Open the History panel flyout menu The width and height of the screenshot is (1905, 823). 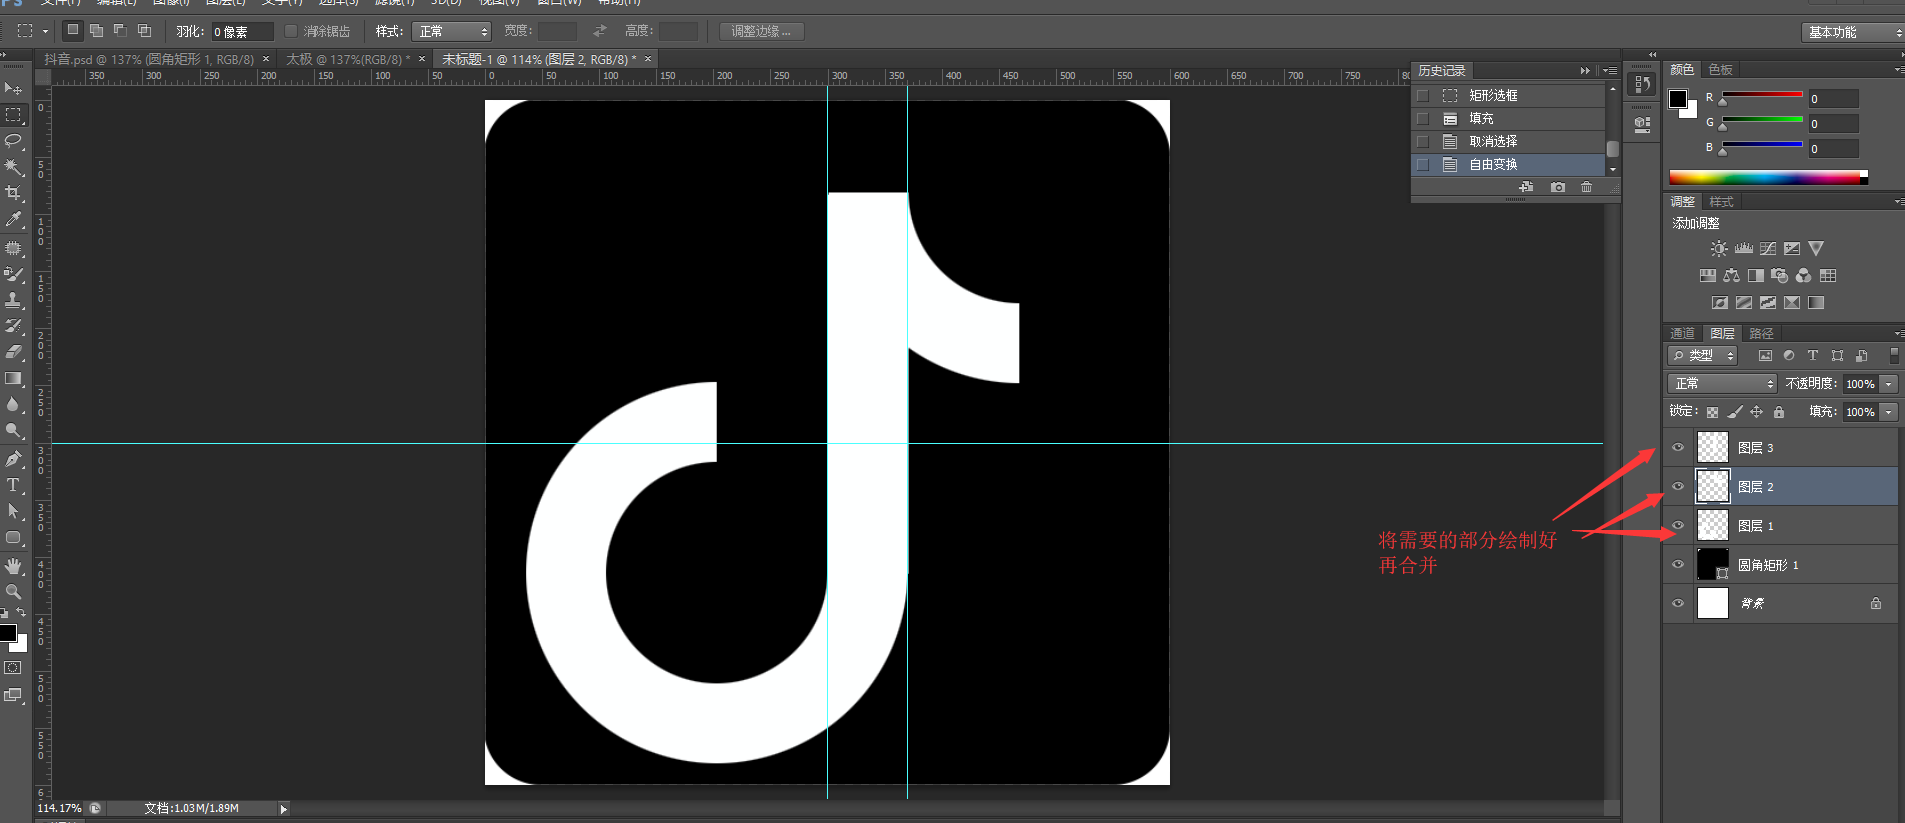point(1609,71)
